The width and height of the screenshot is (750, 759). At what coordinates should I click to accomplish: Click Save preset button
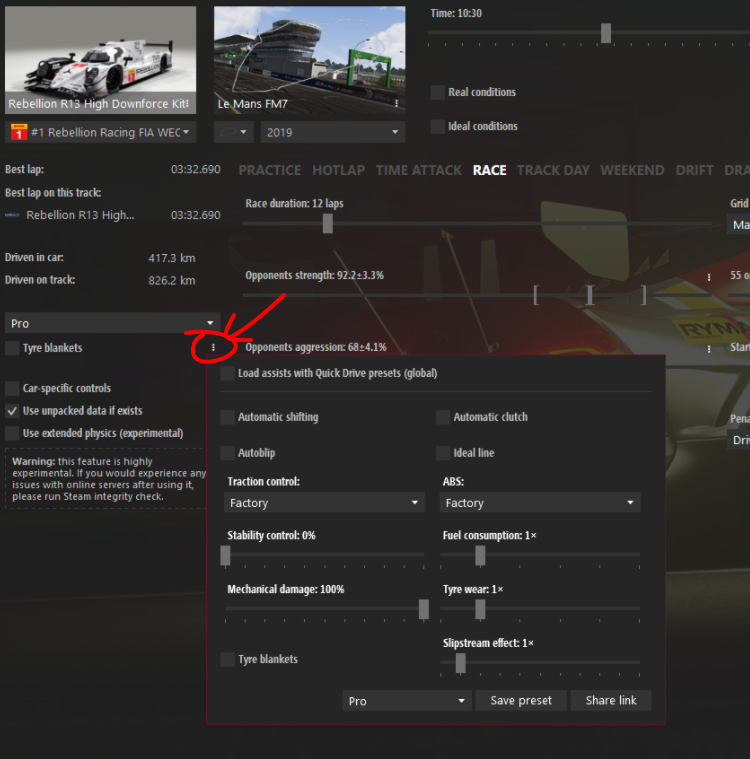pyautogui.click(x=521, y=700)
